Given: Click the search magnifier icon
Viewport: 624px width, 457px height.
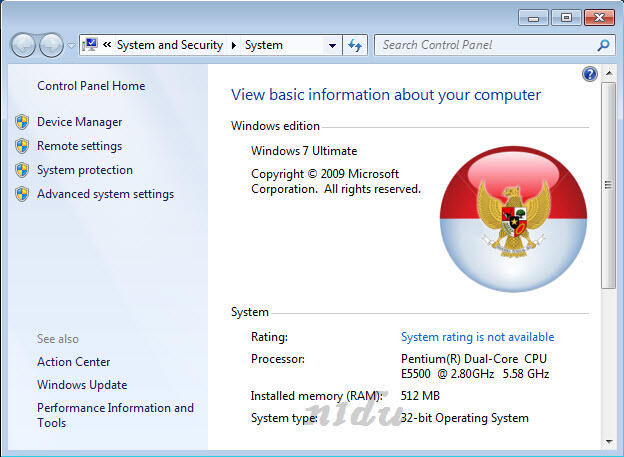Looking at the screenshot, I should pyautogui.click(x=603, y=45).
